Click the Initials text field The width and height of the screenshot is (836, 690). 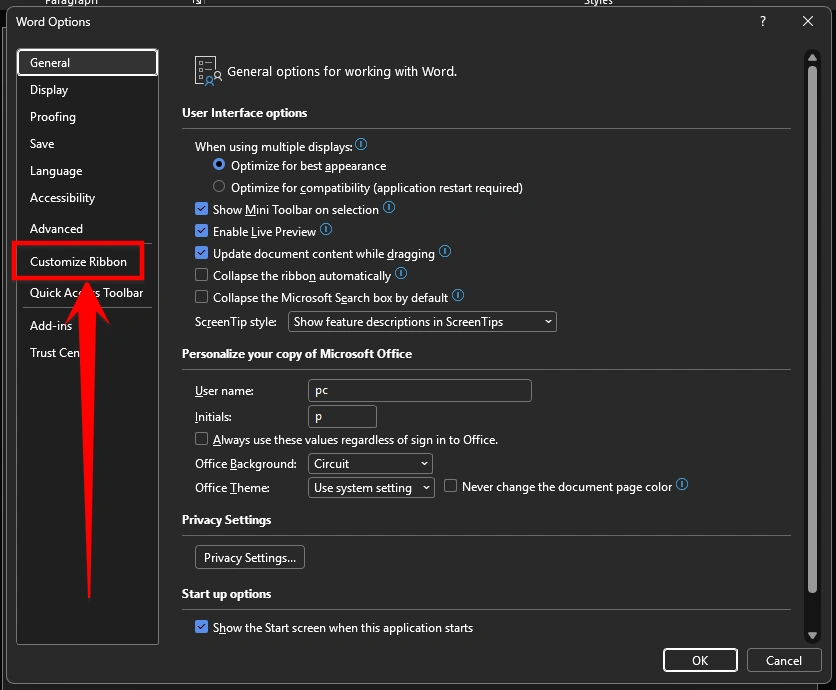point(342,416)
